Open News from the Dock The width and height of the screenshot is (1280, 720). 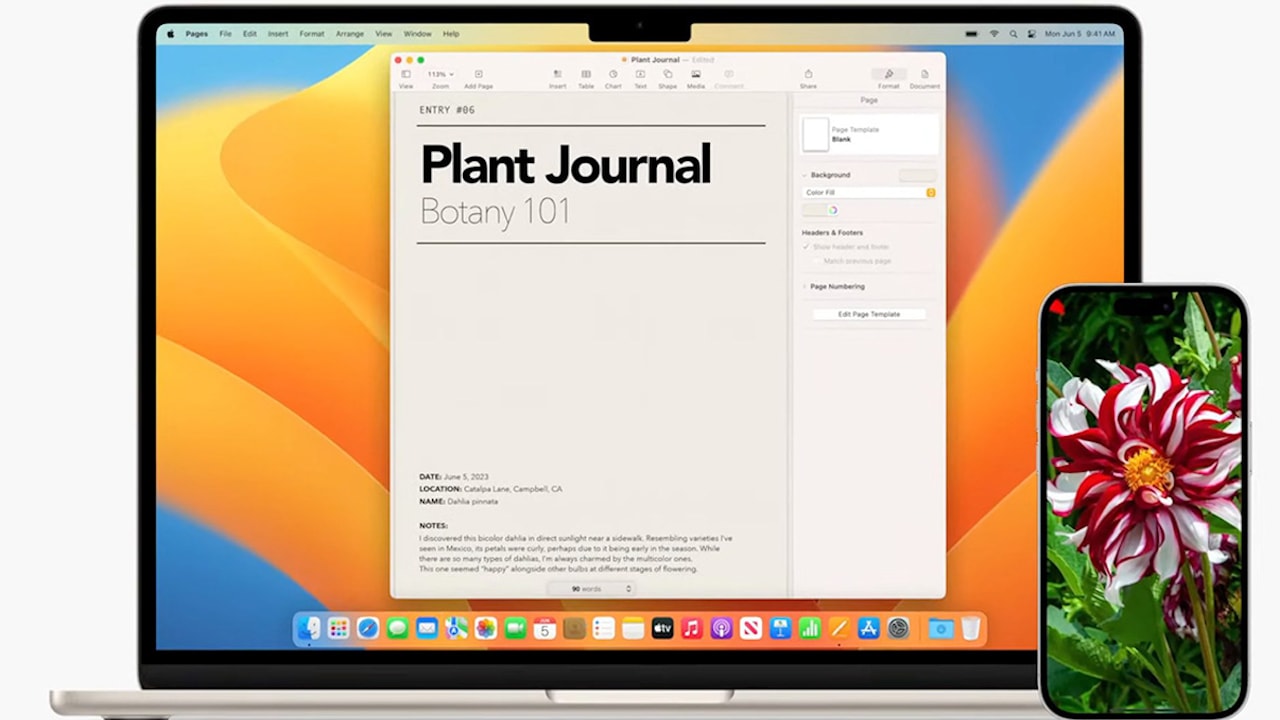(x=751, y=628)
